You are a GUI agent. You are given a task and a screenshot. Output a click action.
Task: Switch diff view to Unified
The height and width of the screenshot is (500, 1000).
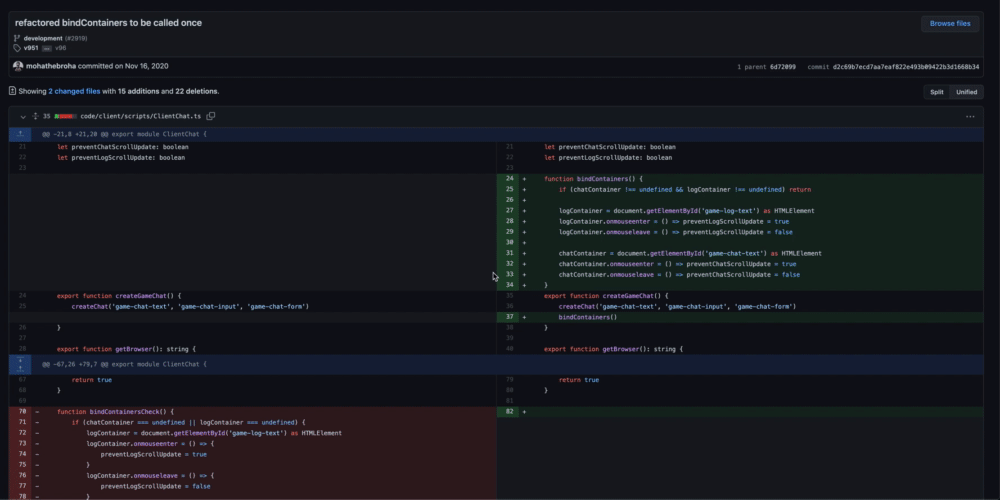pos(966,92)
